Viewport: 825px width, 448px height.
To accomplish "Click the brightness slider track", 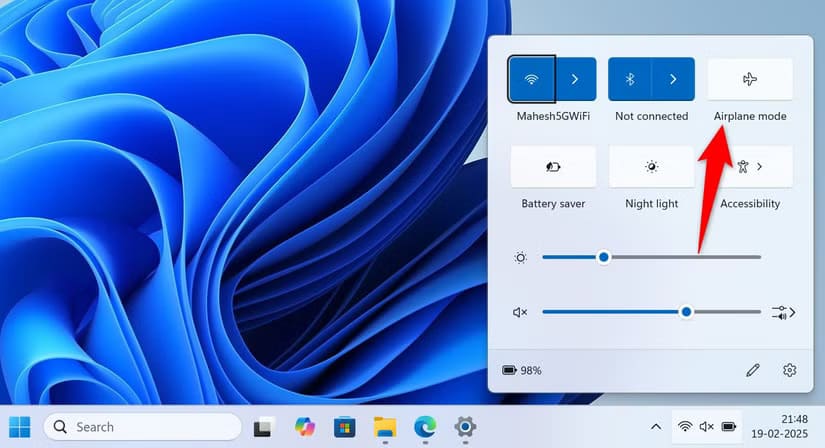I will click(x=651, y=257).
